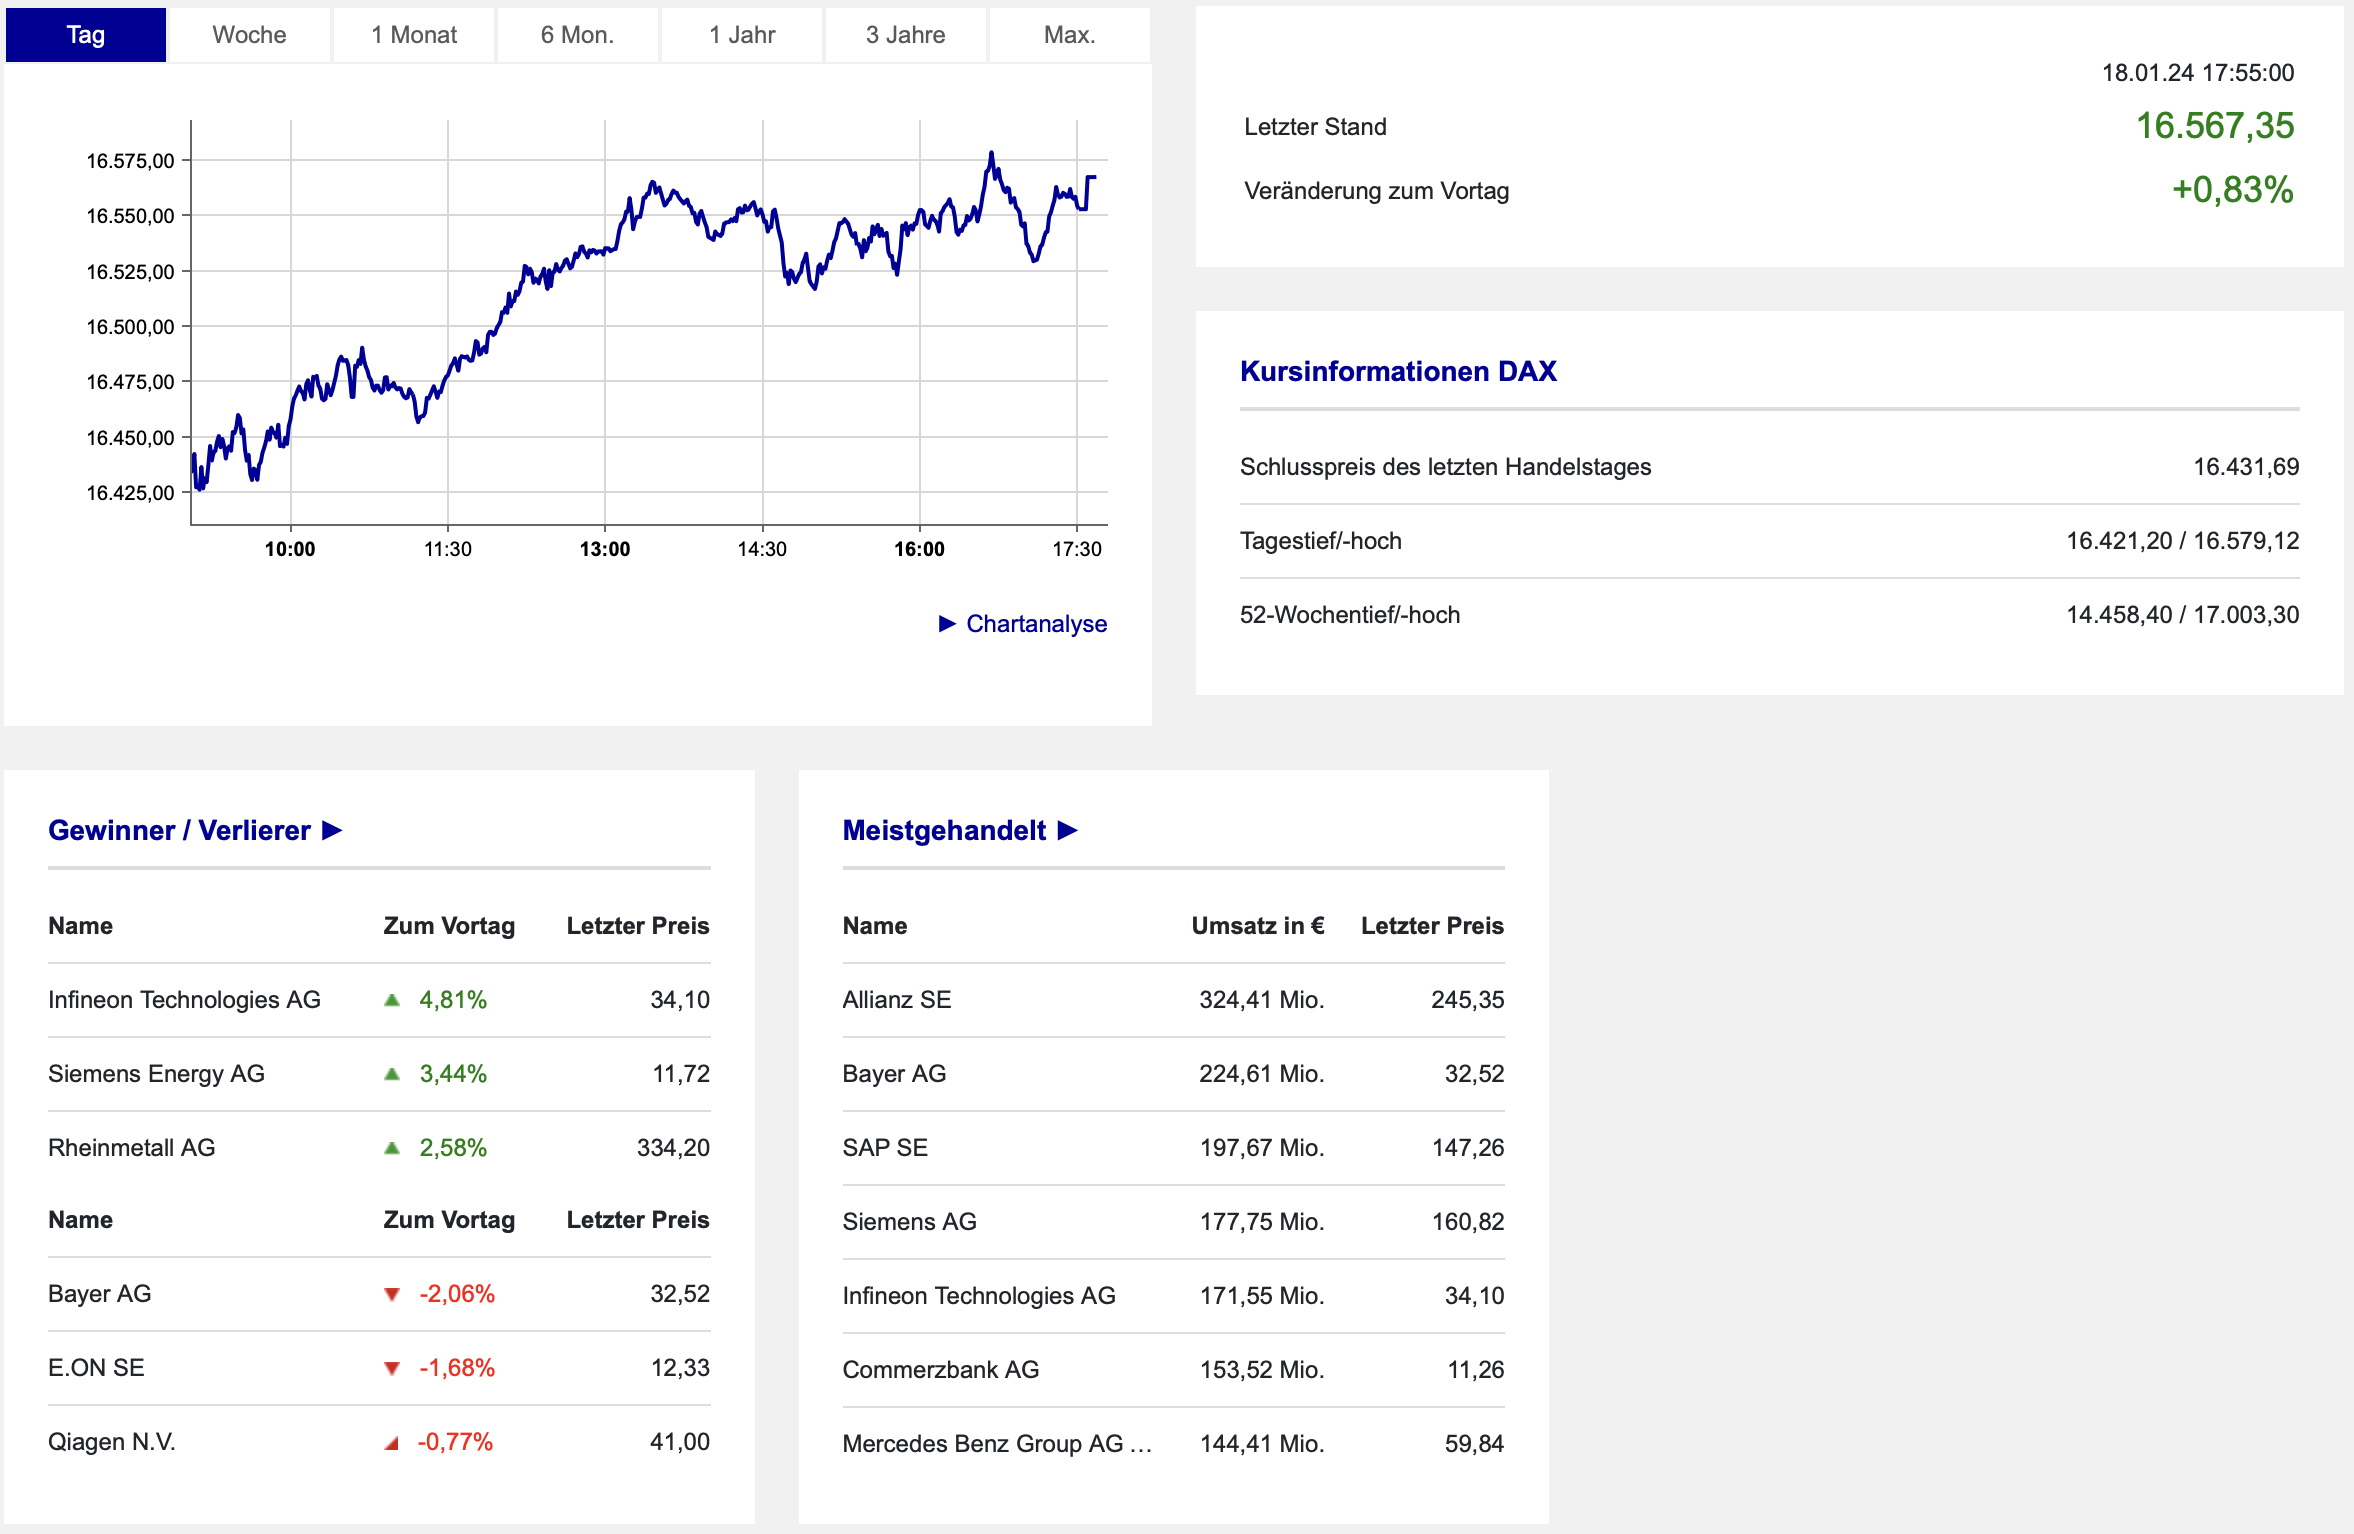The height and width of the screenshot is (1534, 2354).
Task: Switch chart to the Woche tab
Action: (249, 35)
